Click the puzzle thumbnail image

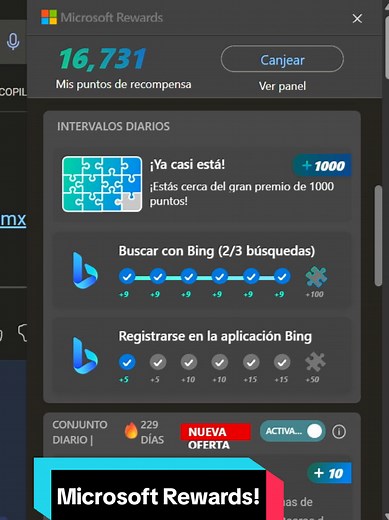[102, 184]
